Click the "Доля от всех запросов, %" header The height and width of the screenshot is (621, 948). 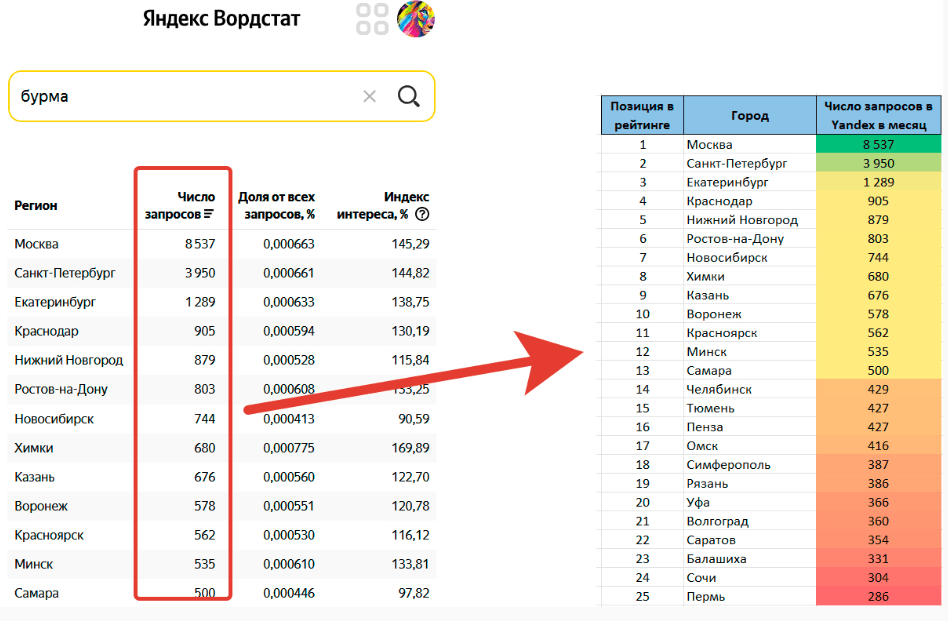(x=277, y=205)
